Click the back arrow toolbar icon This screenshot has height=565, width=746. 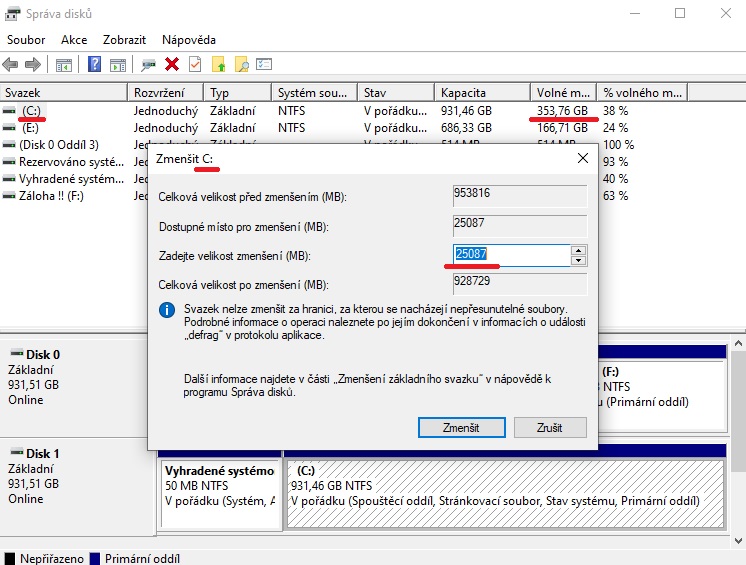[11, 64]
